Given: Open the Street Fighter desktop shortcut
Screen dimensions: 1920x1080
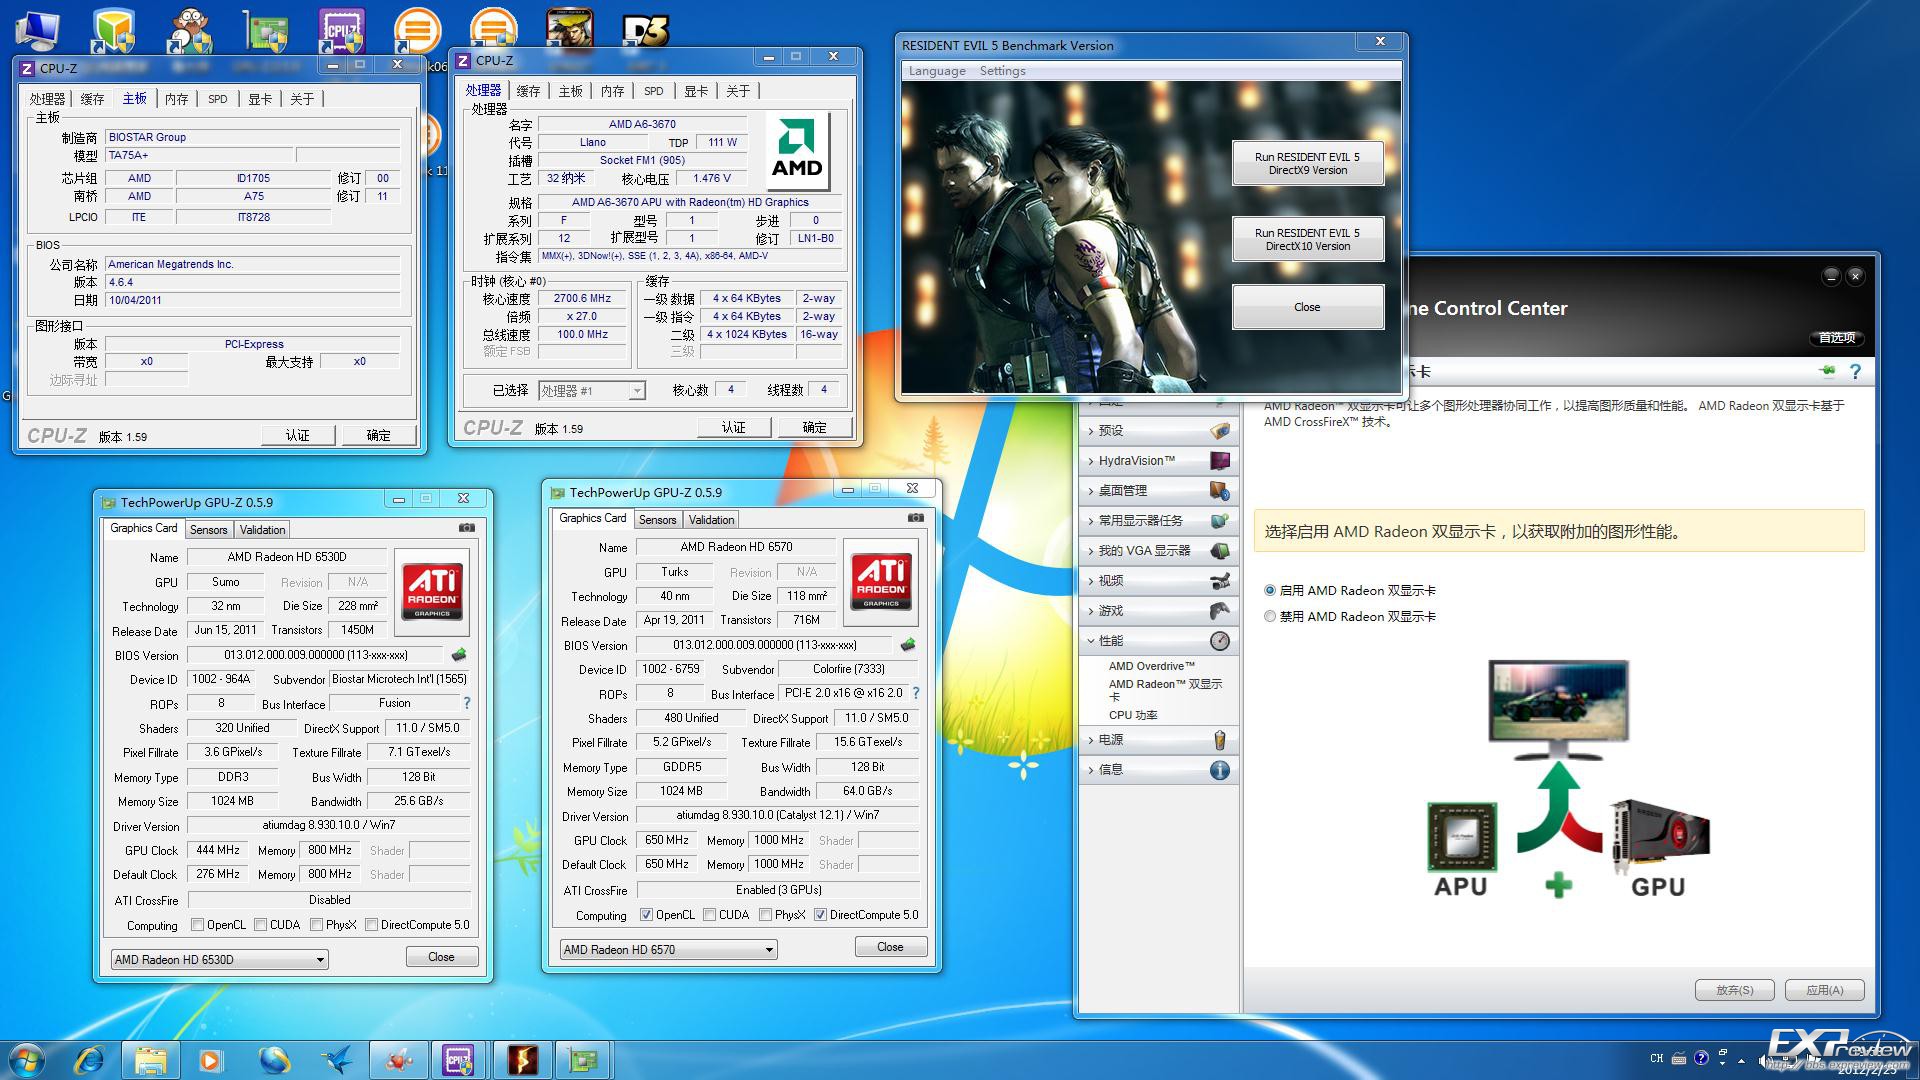Looking at the screenshot, I should [x=569, y=30].
